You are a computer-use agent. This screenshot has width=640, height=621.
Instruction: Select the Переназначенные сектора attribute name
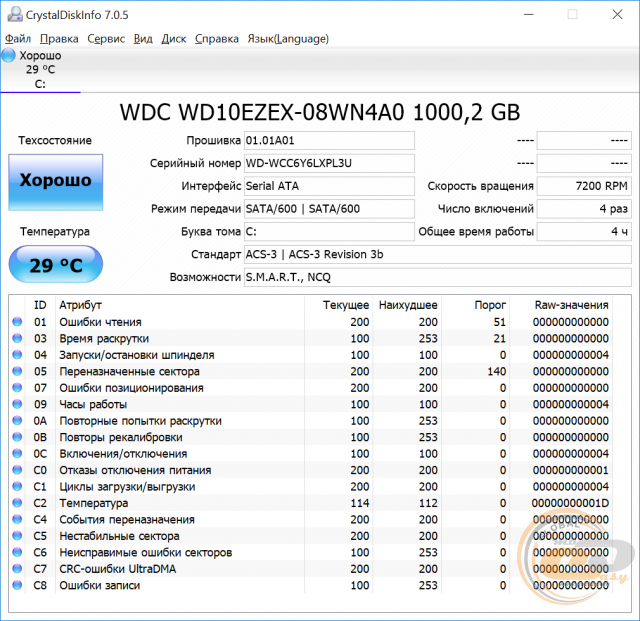coord(129,372)
